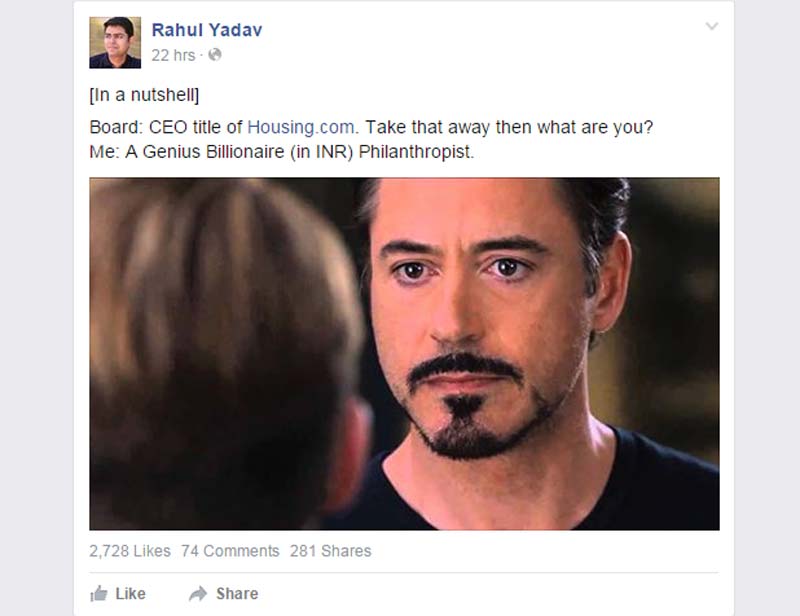Open the Housing.com link in post
The width and height of the screenshot is (800, 616).
(x=301, y=127)
